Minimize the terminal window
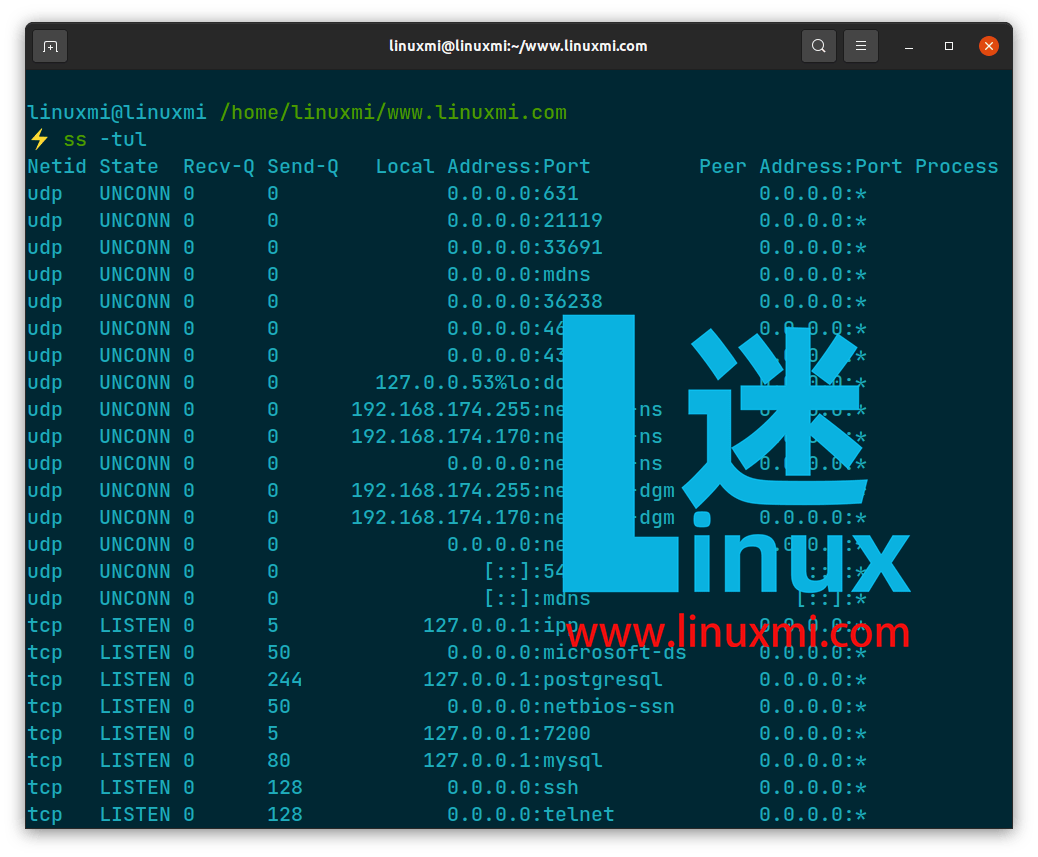Viewport: 1038px width, 857px height. coord(909,46)
